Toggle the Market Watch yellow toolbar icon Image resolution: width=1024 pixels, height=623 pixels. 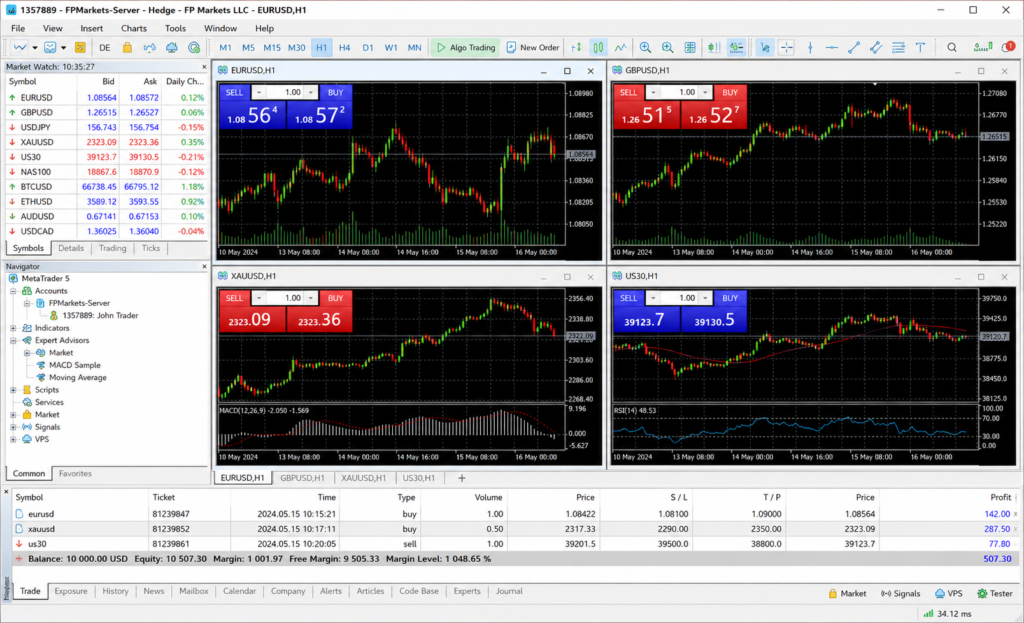80,48
